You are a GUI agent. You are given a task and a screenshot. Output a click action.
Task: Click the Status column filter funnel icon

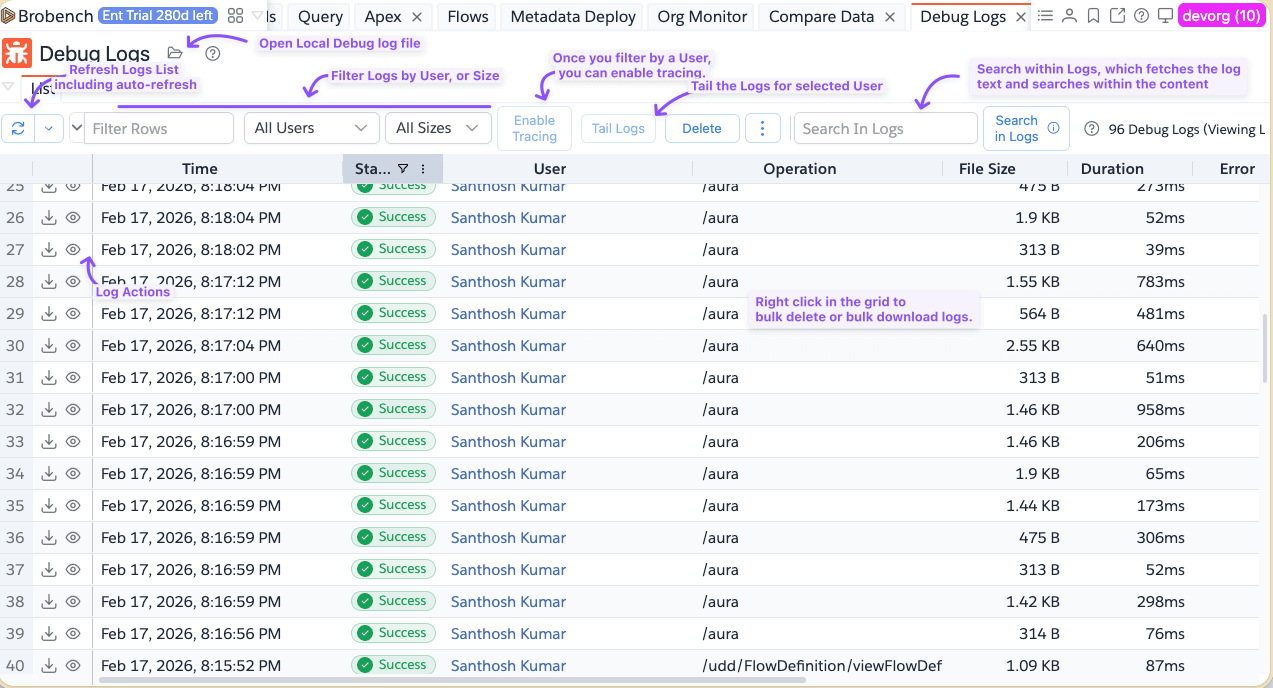402,169
